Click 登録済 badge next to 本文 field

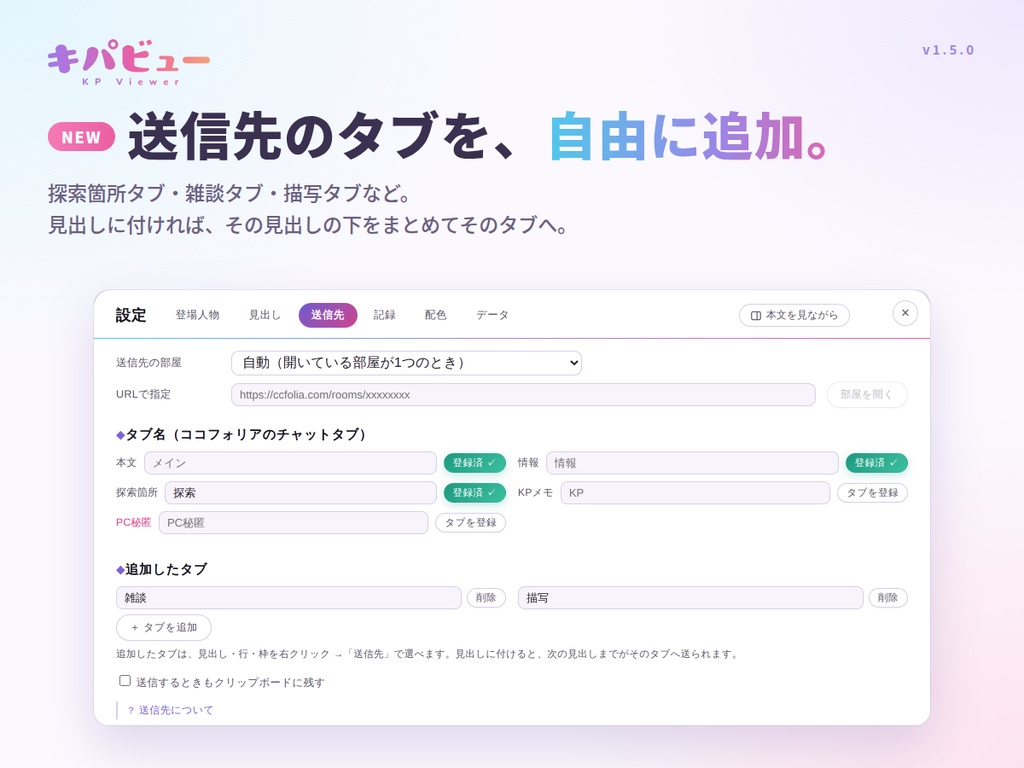coord(475,463)
